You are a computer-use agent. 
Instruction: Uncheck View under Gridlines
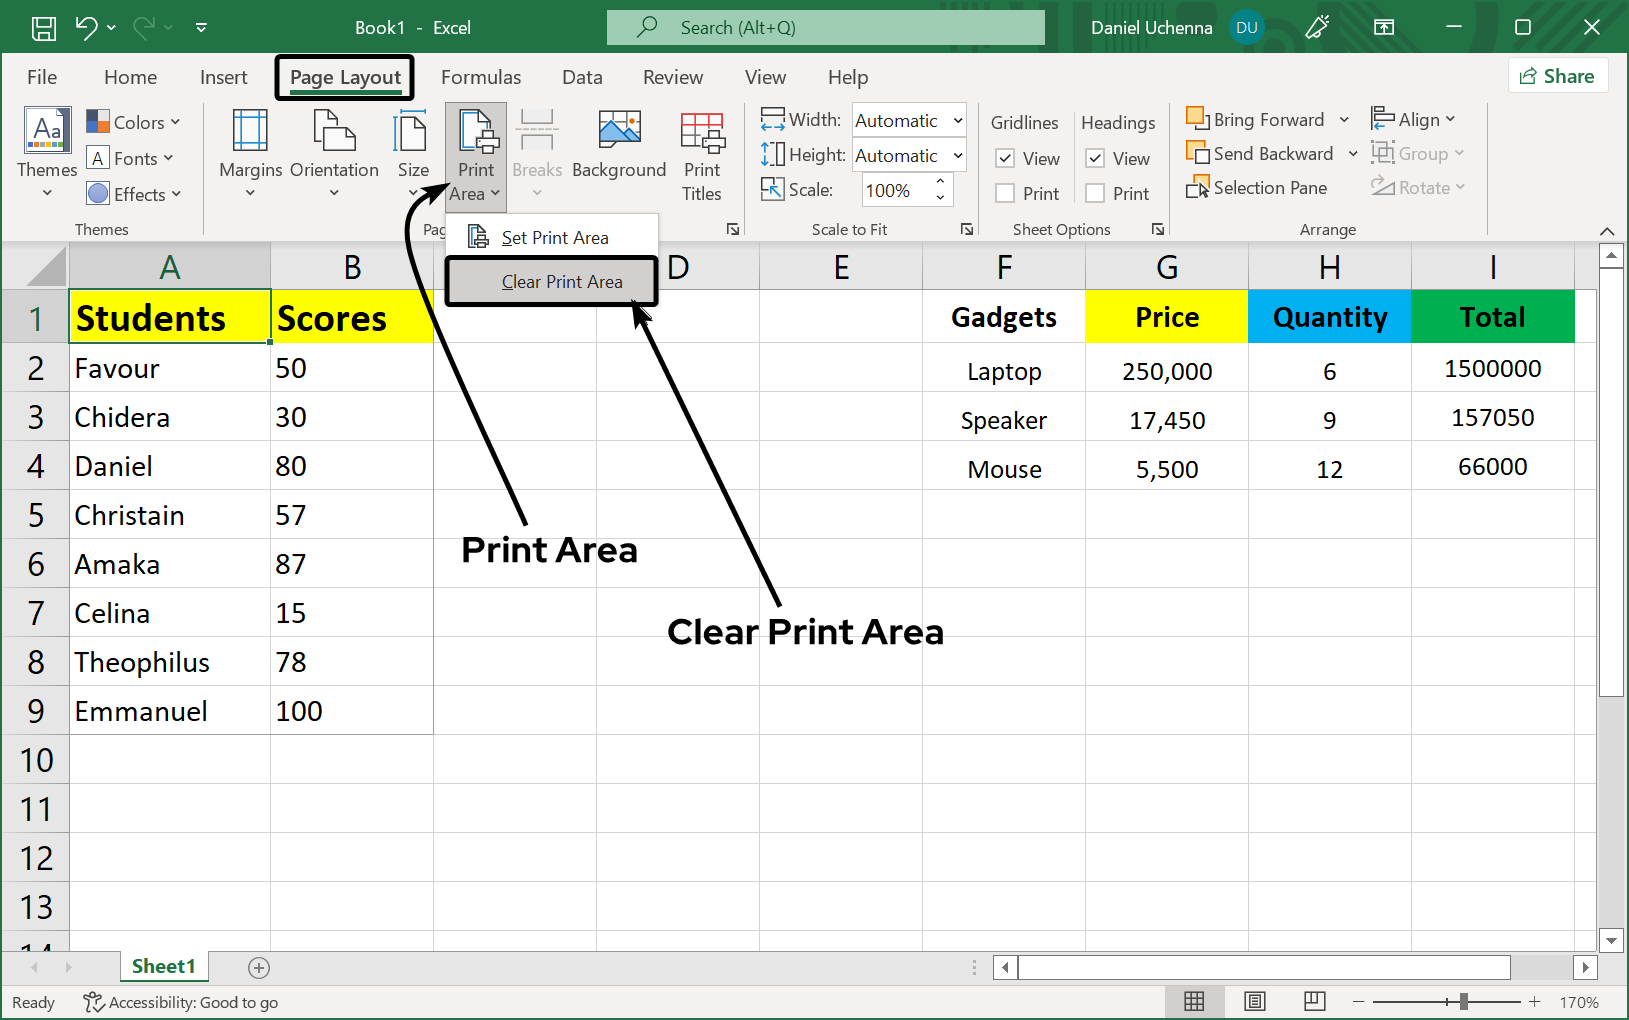pos(1005,158)
